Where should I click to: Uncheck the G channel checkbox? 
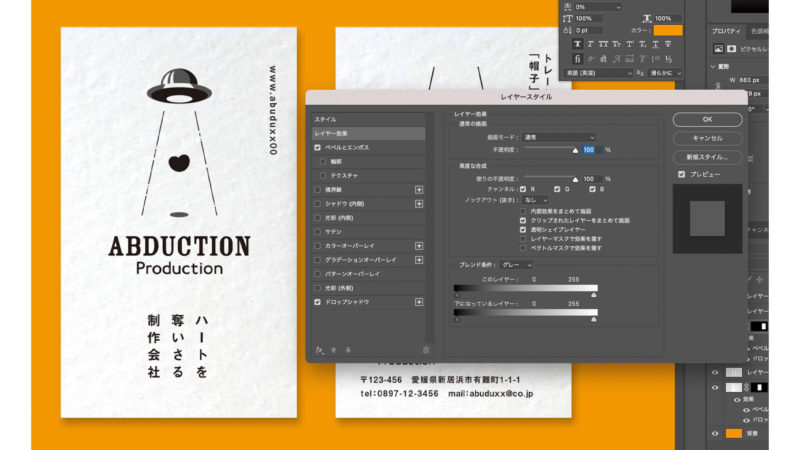coord(557,189)
